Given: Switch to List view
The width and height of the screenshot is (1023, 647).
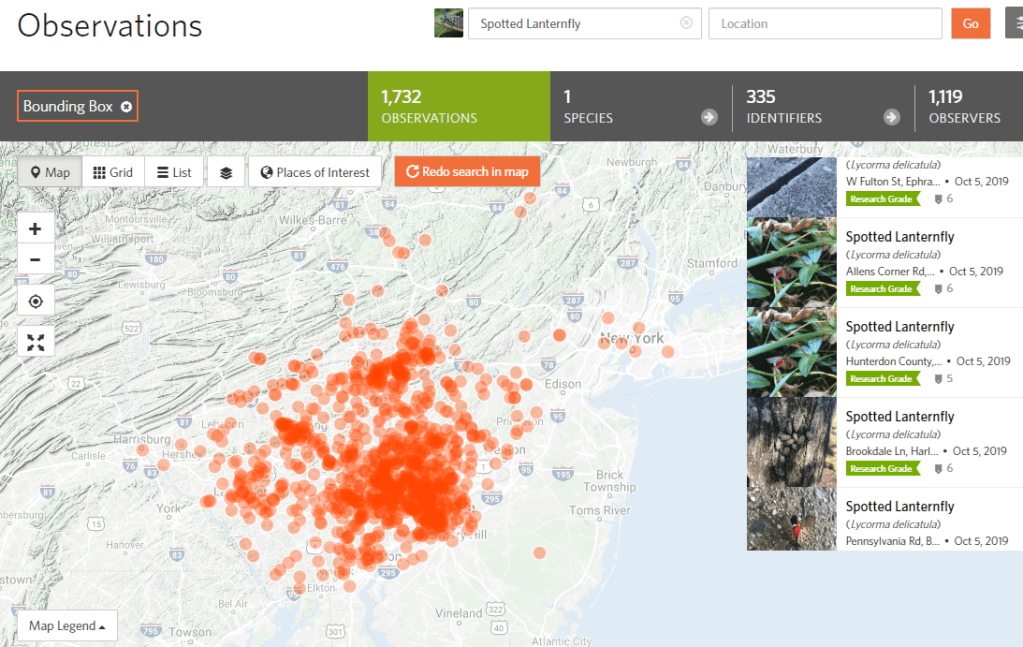Looking at the screenshot, I should pyautogui.click(x=174, y=172).
